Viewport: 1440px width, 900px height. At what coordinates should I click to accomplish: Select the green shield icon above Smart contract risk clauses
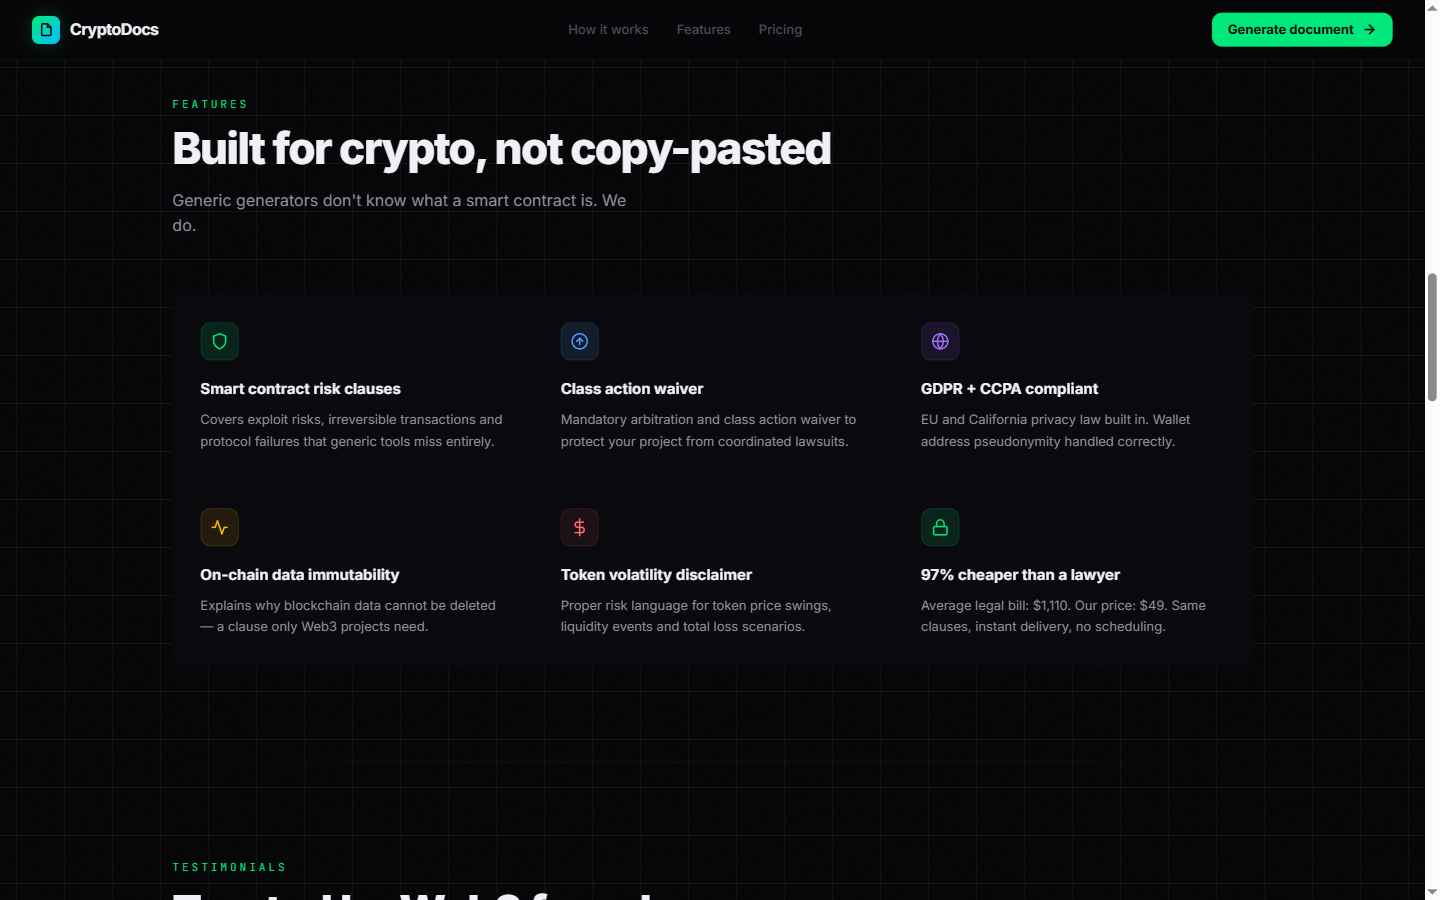coord(219,341)
